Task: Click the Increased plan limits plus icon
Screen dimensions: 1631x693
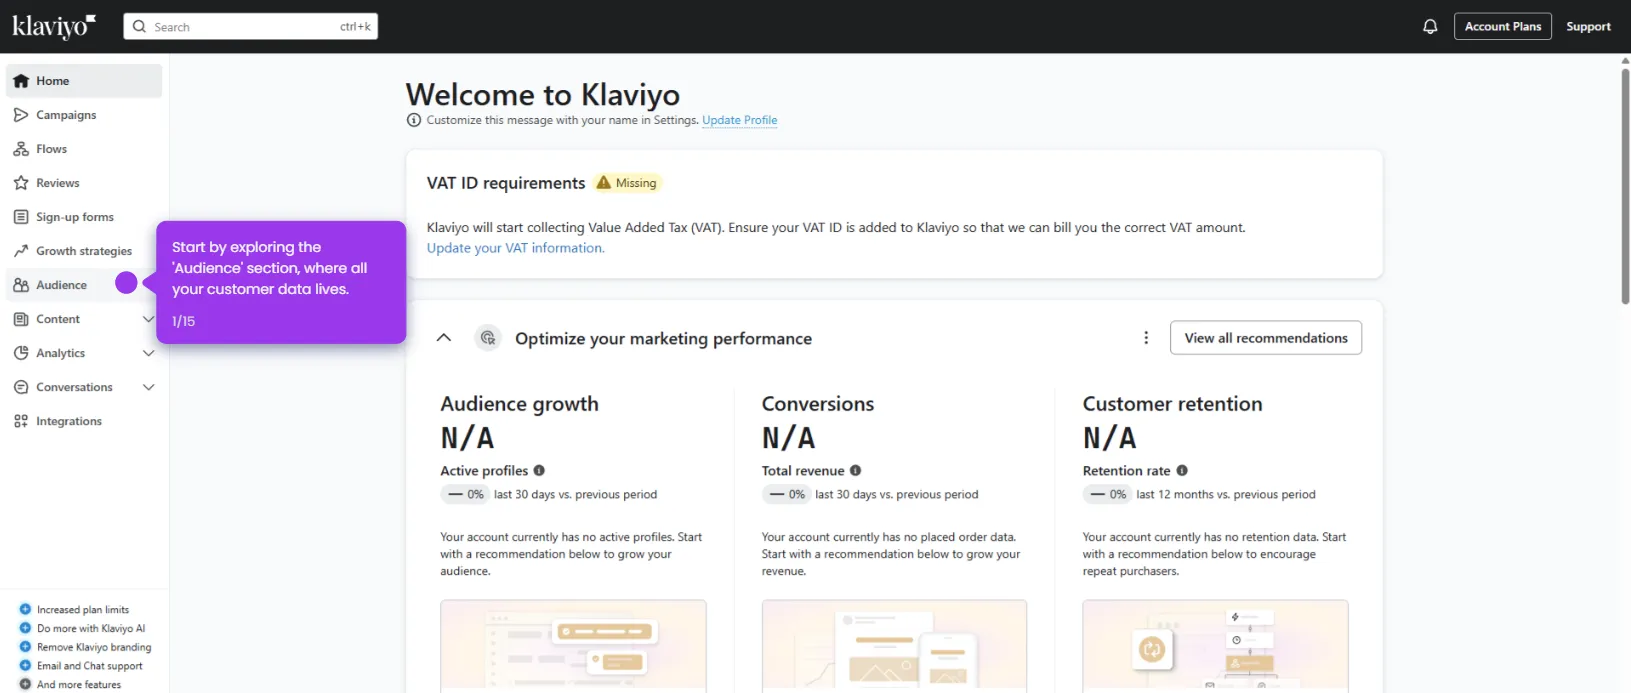Action: tap(26, 609)
